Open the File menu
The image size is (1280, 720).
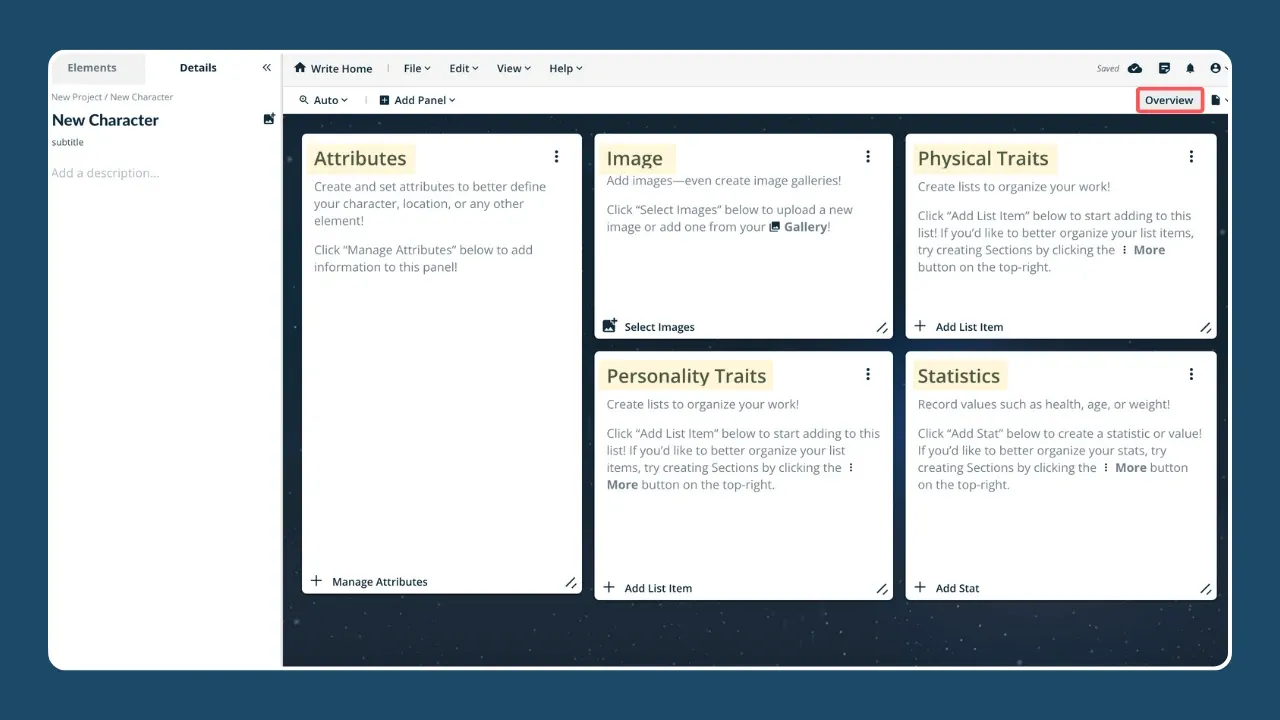click(416, 69)
